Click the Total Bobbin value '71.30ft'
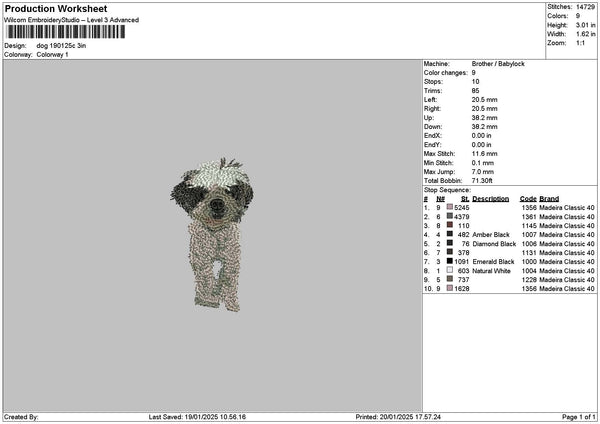The width and height of the screenshot is (600, 424). click(482, 181)
